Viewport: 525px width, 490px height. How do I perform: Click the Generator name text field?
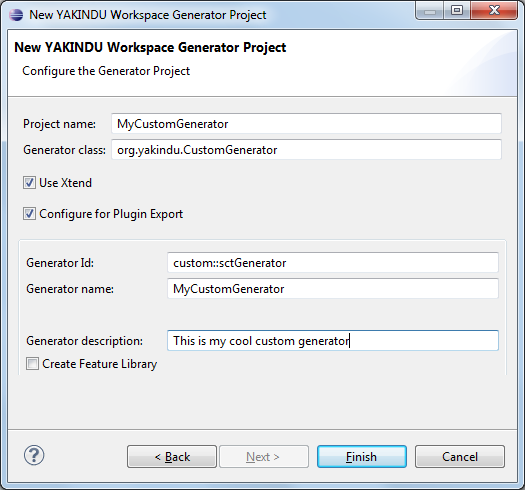pos(333,288)
